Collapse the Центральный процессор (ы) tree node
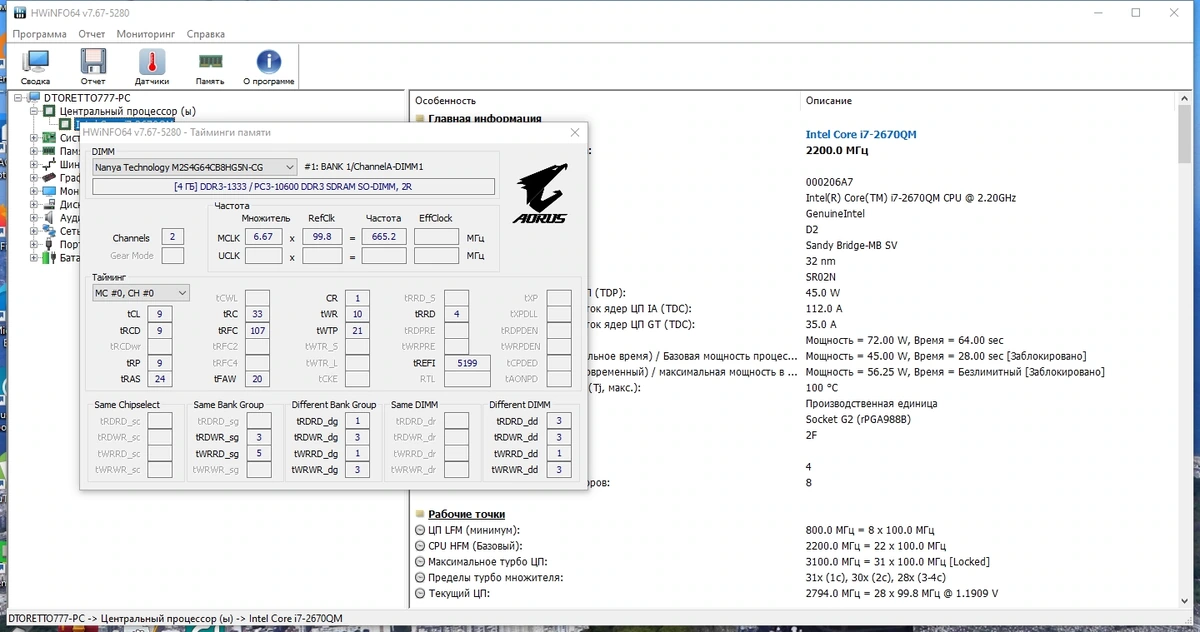Screen dimensions: 1200x632 pos(34,111)
